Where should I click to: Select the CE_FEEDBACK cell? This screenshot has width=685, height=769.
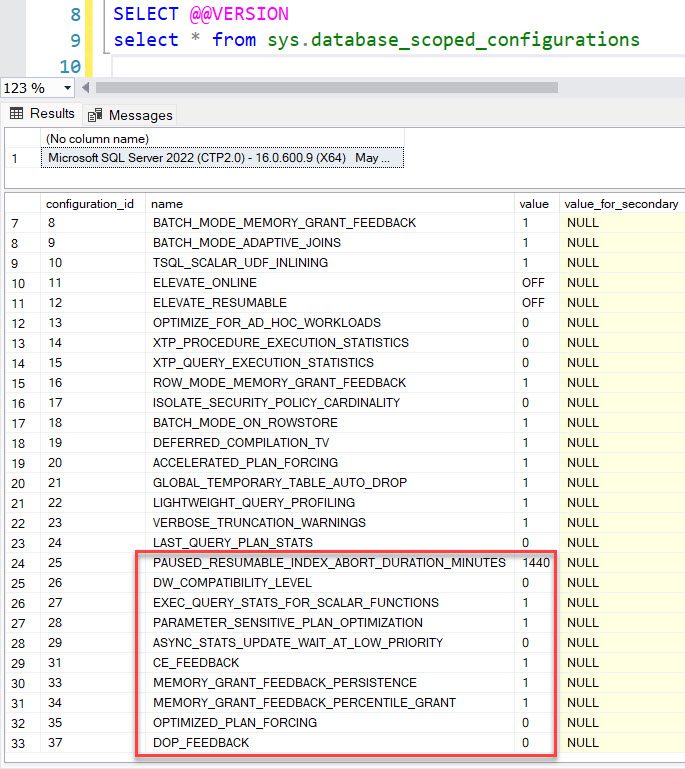click(x=330, y=663)
